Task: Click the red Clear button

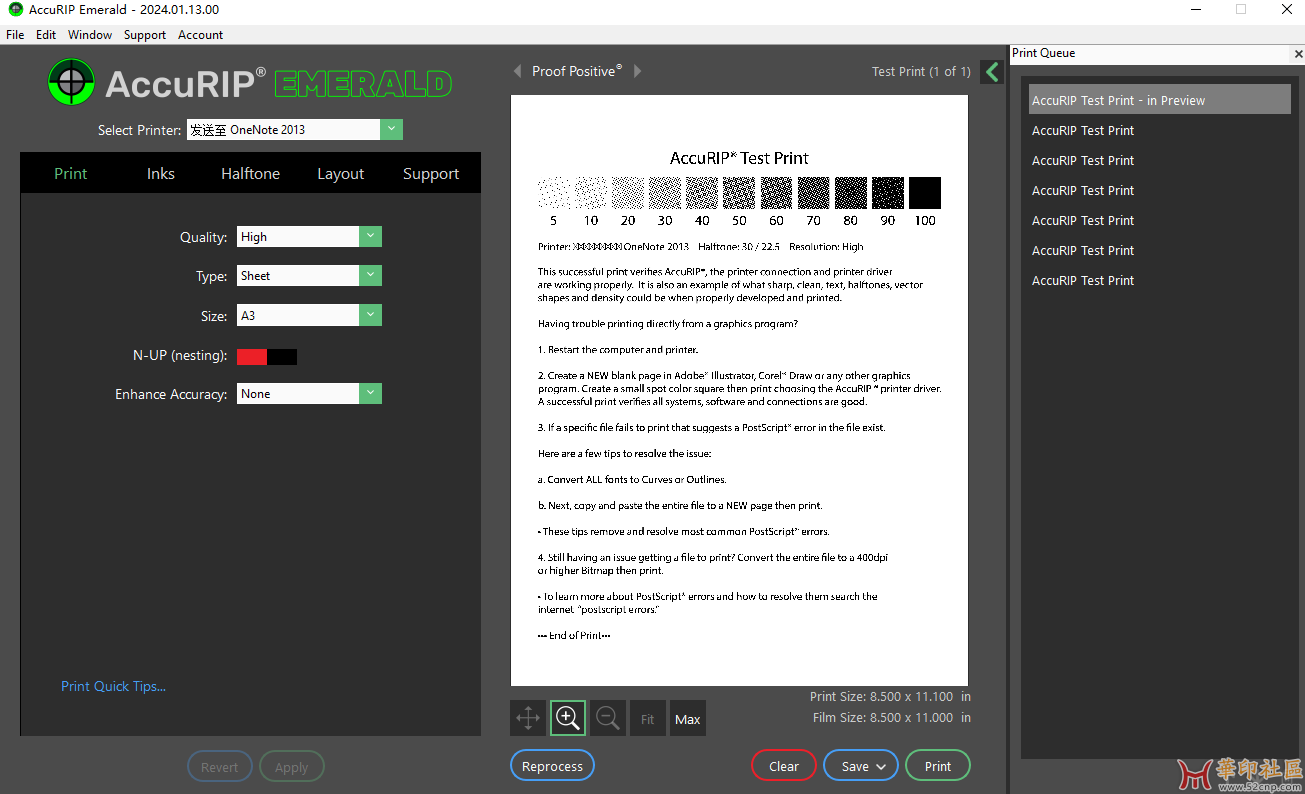Action: click(x=784, y=766)
